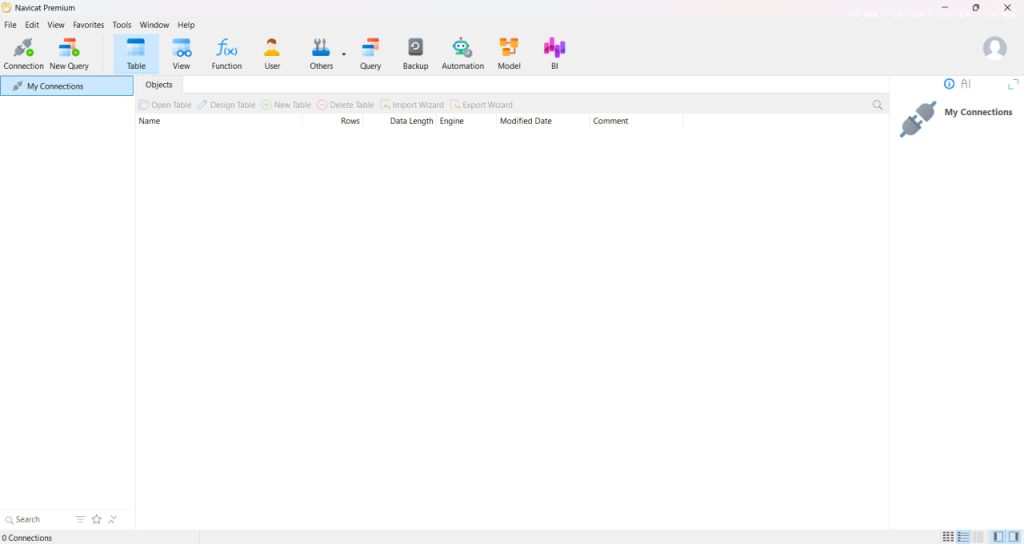Sort by the Rows column header

[332, 121]
